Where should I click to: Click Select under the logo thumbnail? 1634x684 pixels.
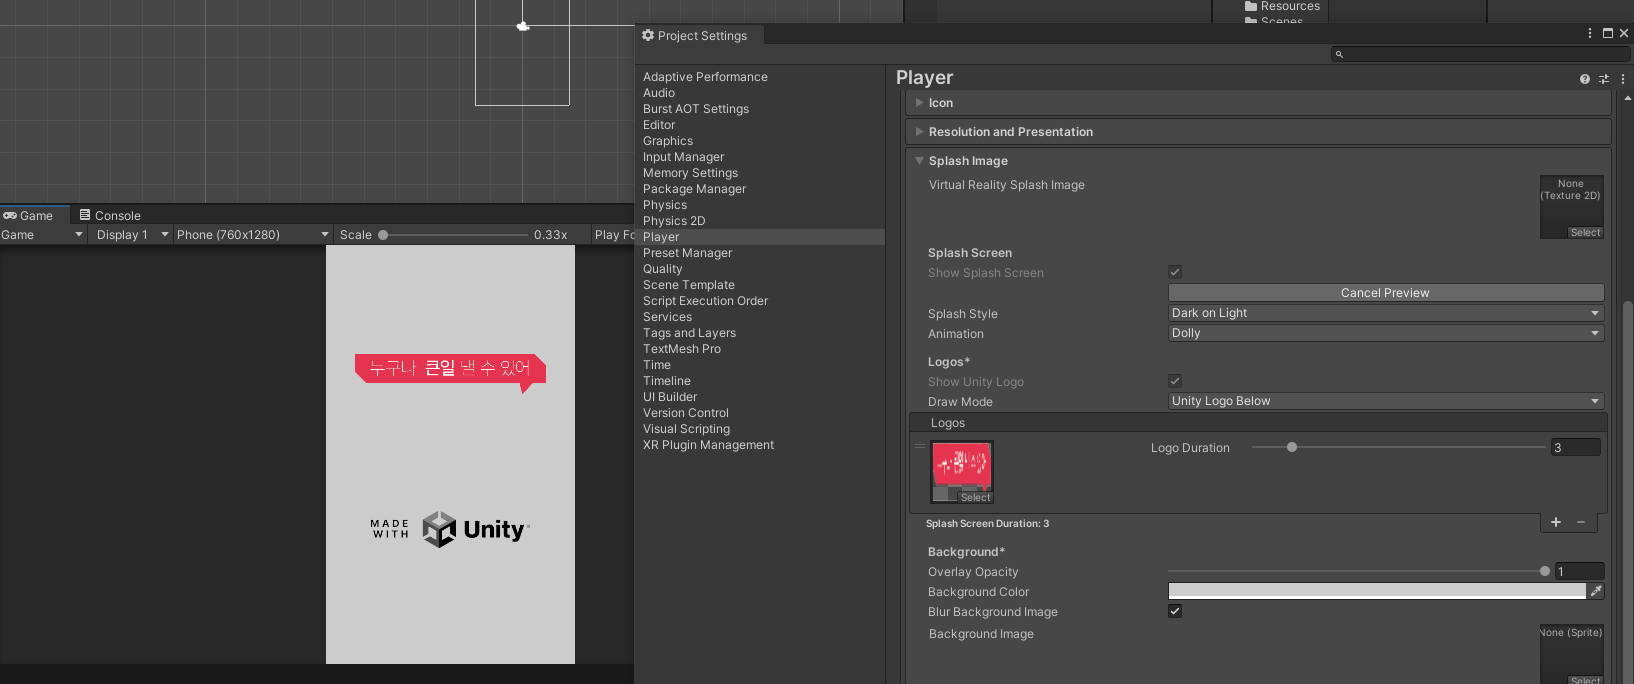tap(975, 498)
